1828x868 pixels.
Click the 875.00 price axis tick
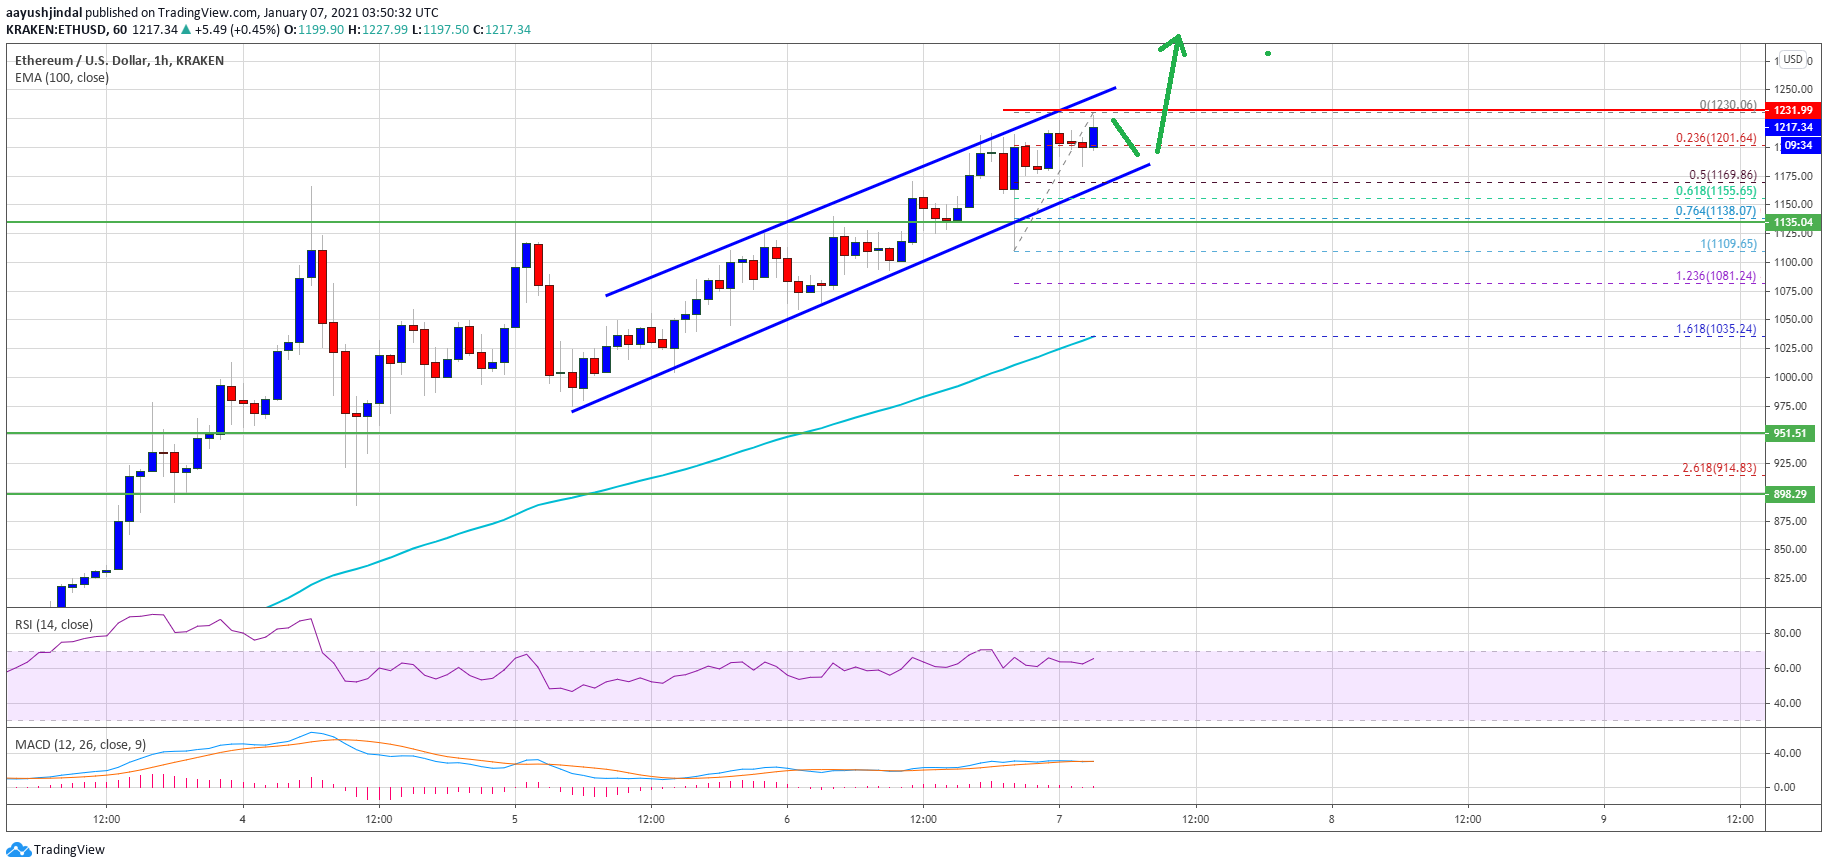1790,521
